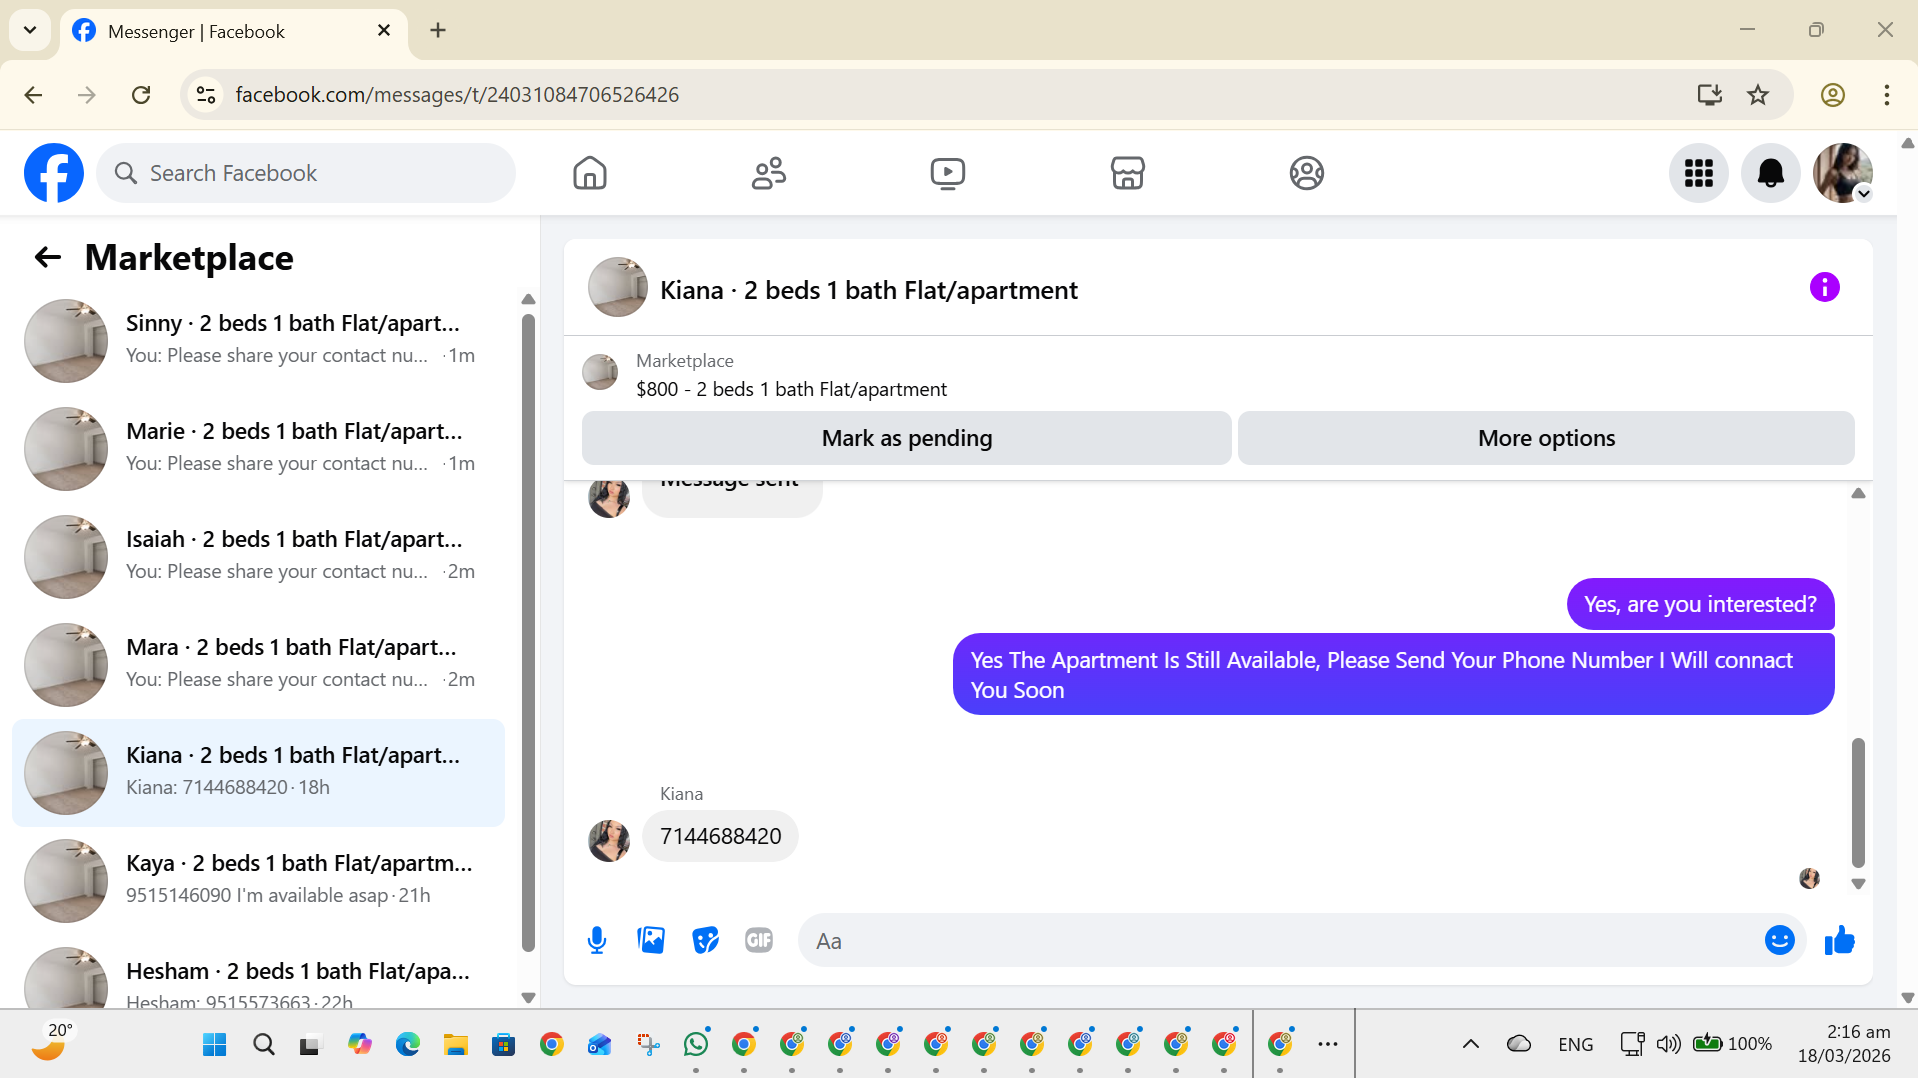Screen dimensions: 1918x1078
Task: Open WhatsApp from the taskbar
Action: (x=696, y=1045)
